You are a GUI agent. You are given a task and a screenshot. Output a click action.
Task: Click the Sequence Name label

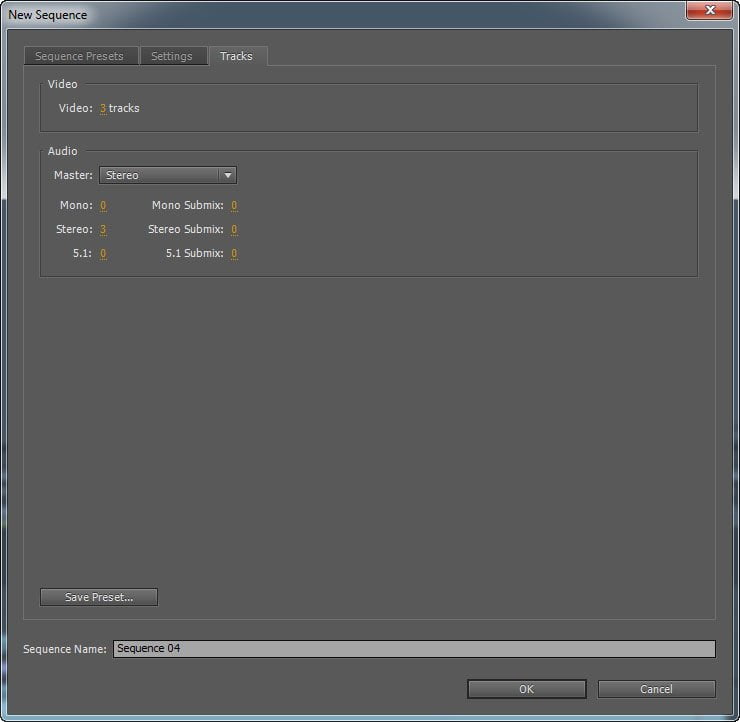click(x=65, y=649)
